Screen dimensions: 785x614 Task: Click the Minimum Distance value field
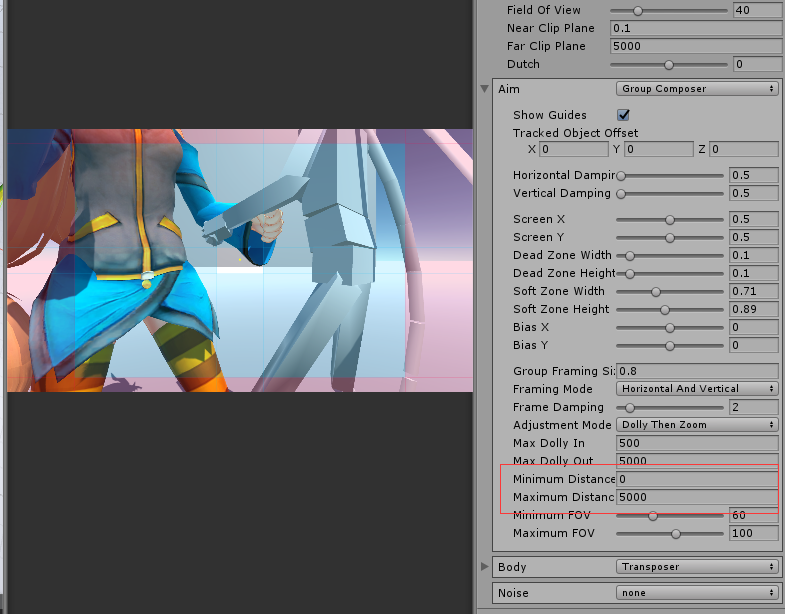pyautogui.click(x=698, y=479)
